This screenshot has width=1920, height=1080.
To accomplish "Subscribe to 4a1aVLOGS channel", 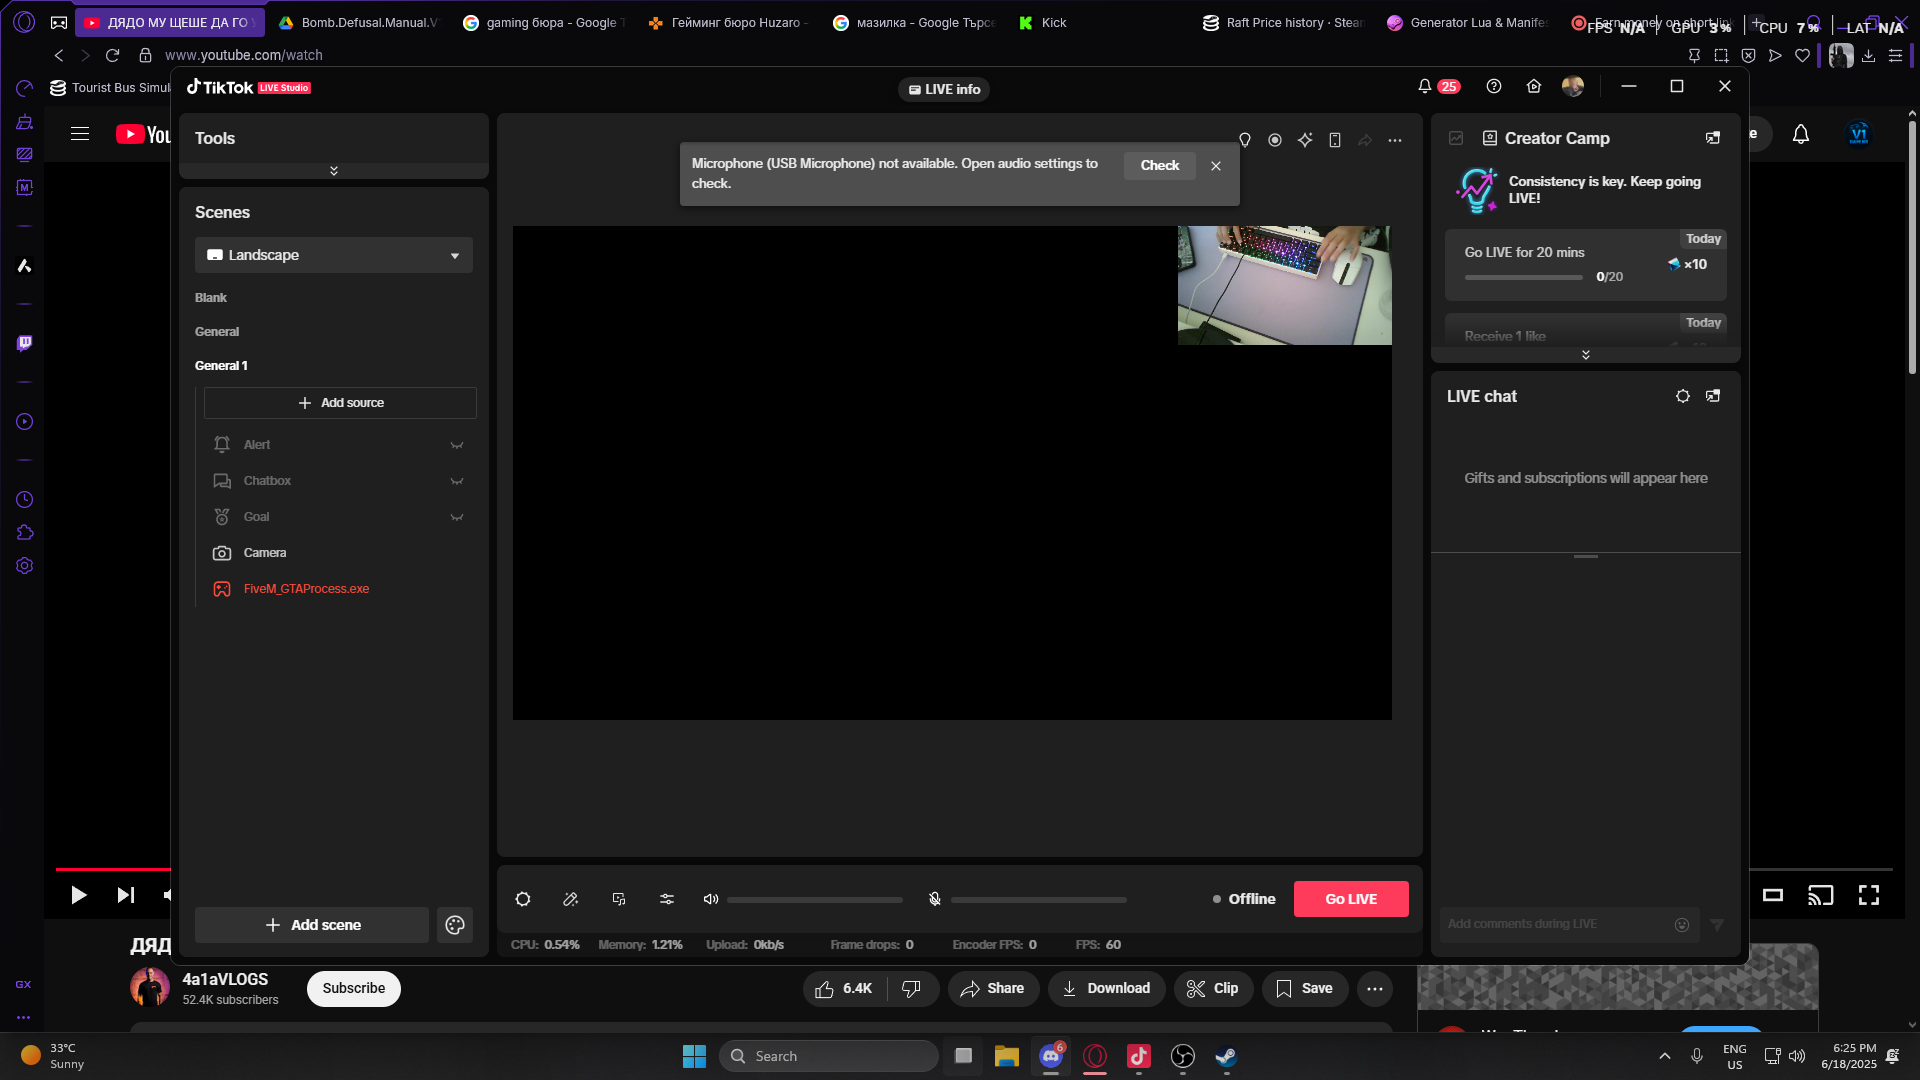I will [x=354, y=989].
